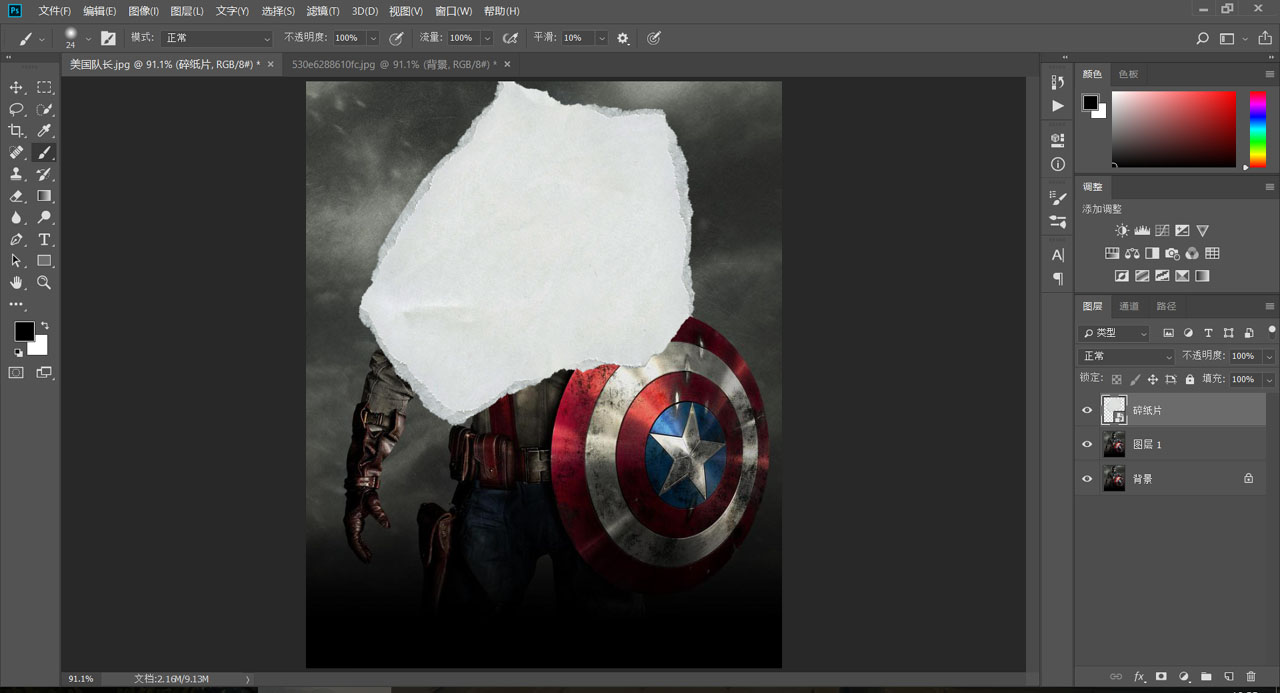
Task: Toggle visibility of 图层 1 layer
Action: pos(1087,445)
